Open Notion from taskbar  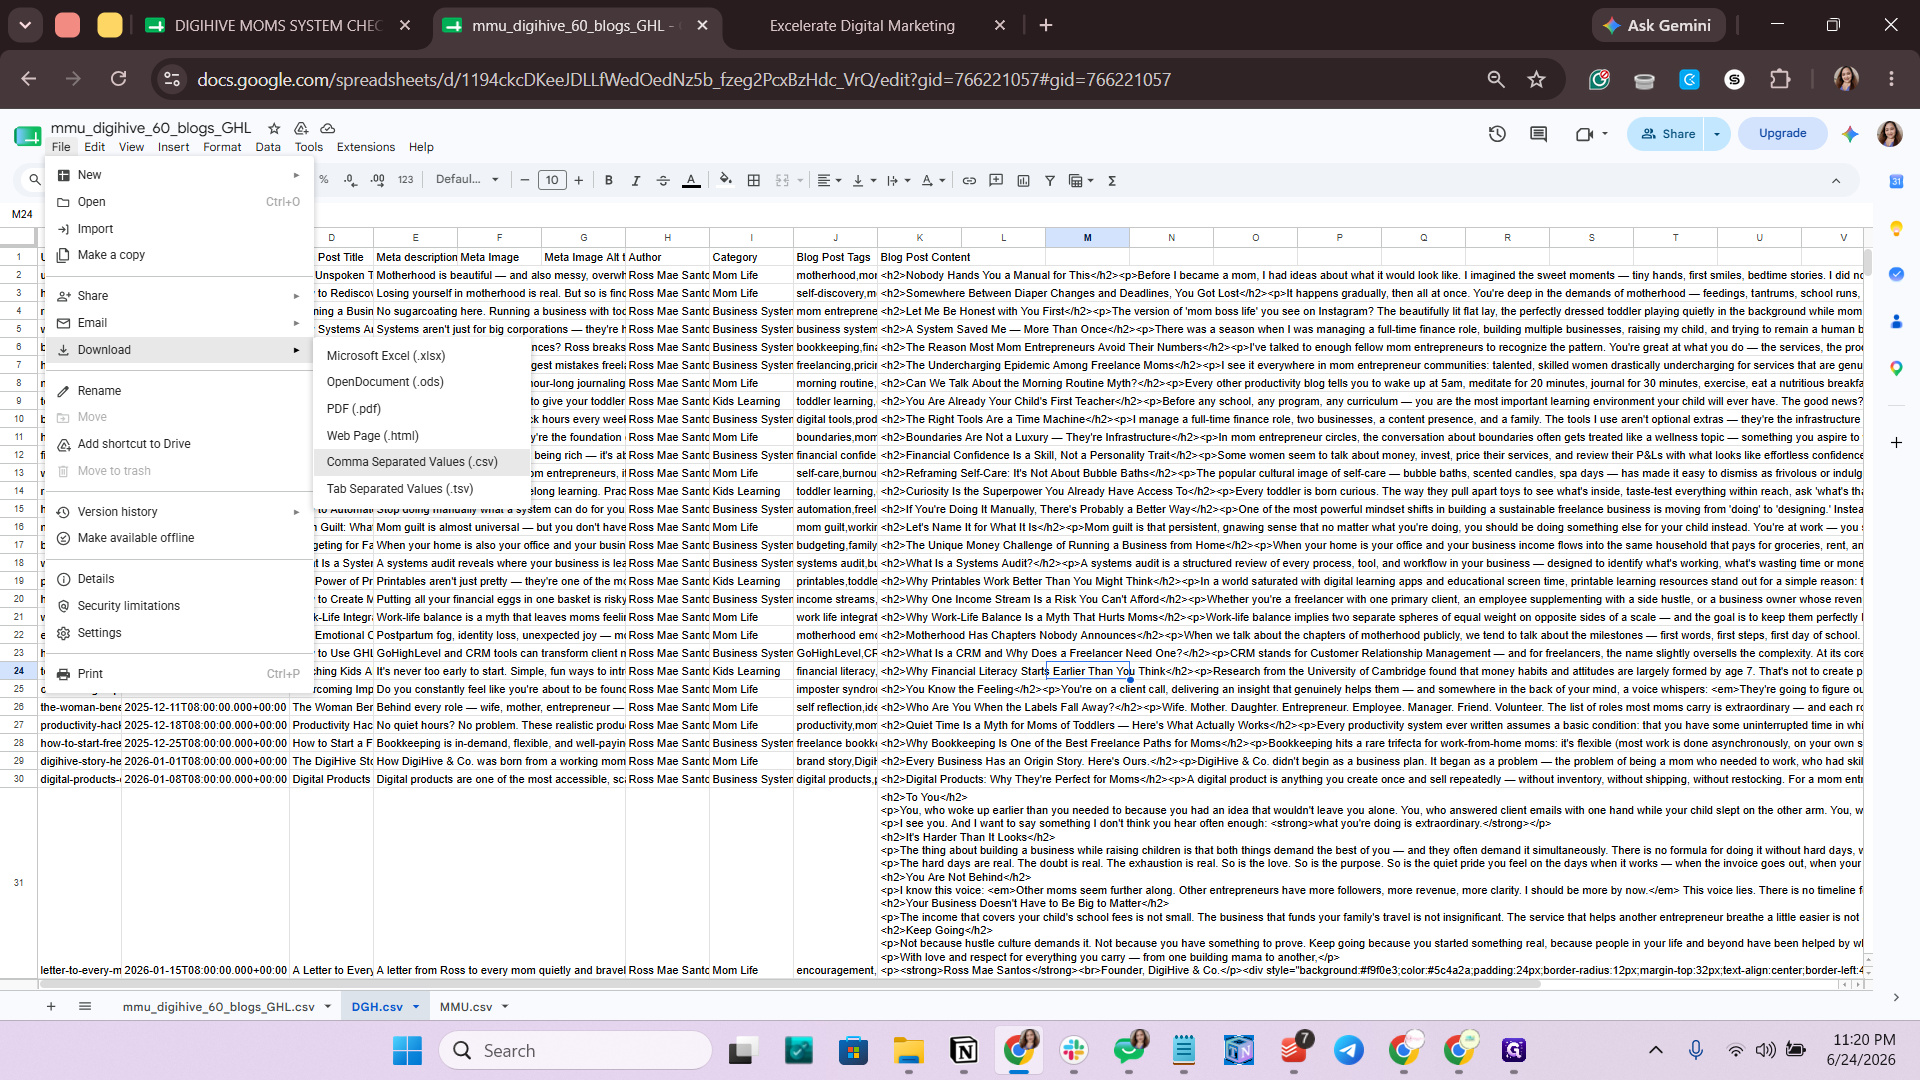(964, 1050)
